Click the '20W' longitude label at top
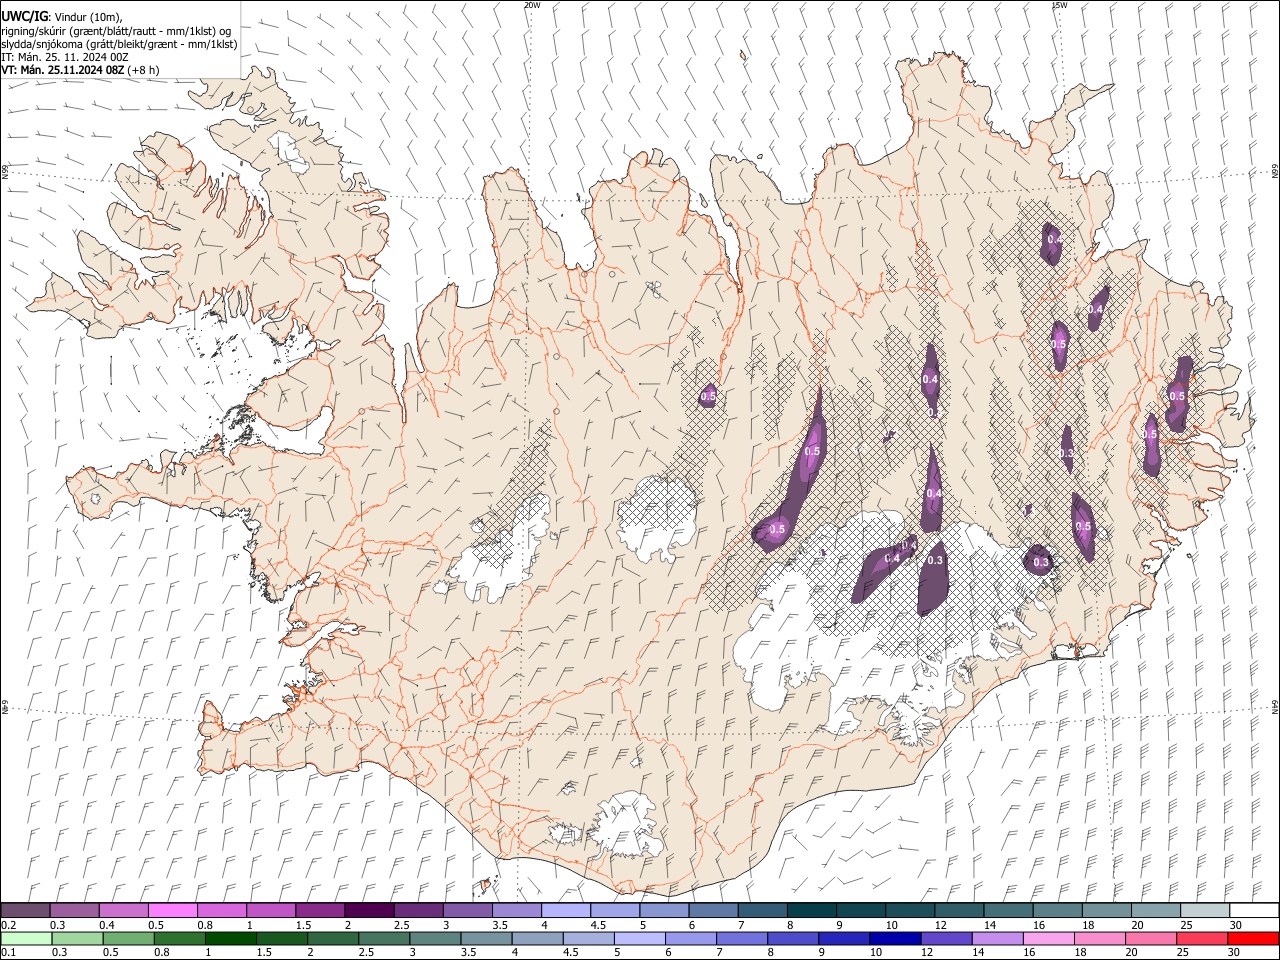Image resolution: width=1280 pixels, height=960 pixels. click(x=532, y=5)
